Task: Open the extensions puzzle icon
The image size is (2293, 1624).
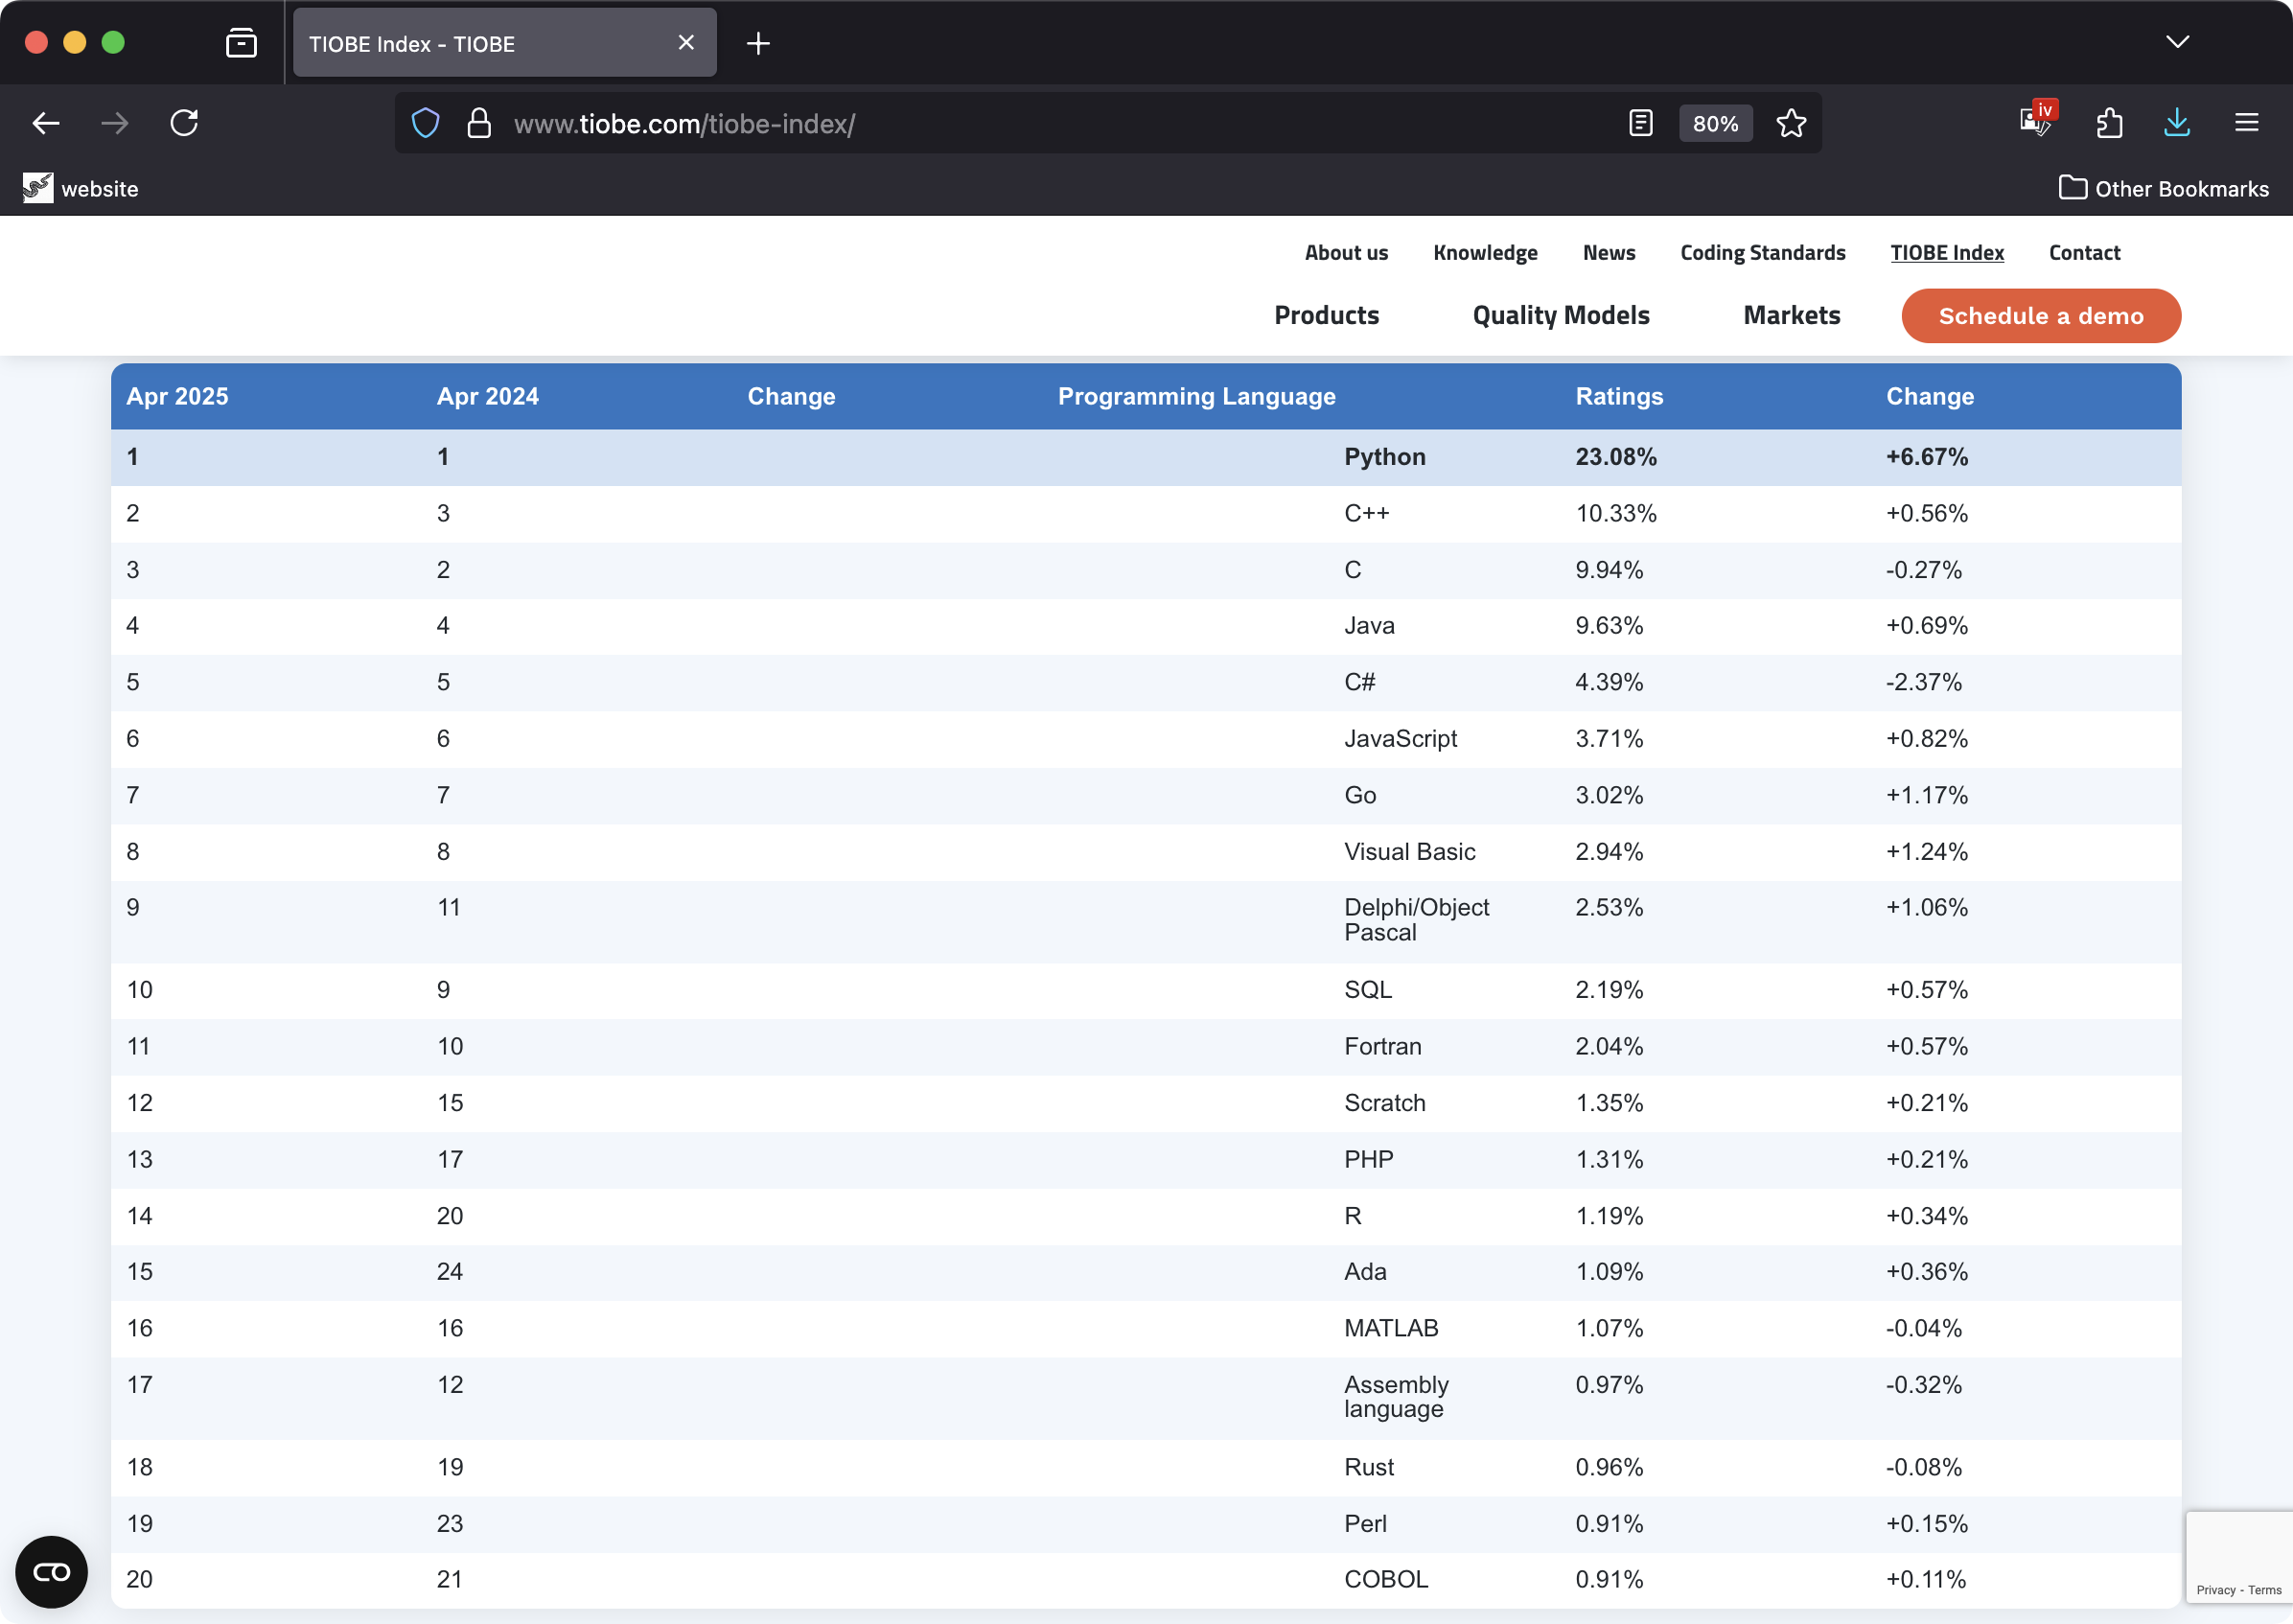Action: 2109,123
